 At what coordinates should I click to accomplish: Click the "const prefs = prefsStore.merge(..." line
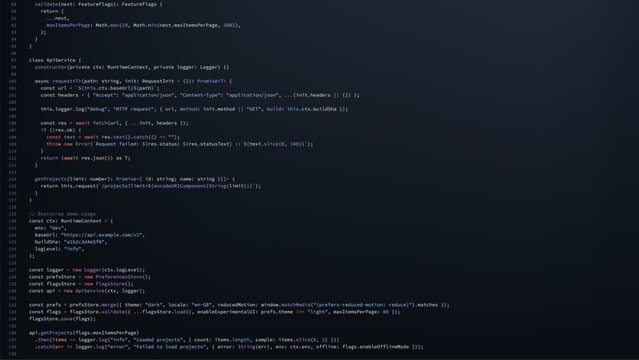click(239, 305)
